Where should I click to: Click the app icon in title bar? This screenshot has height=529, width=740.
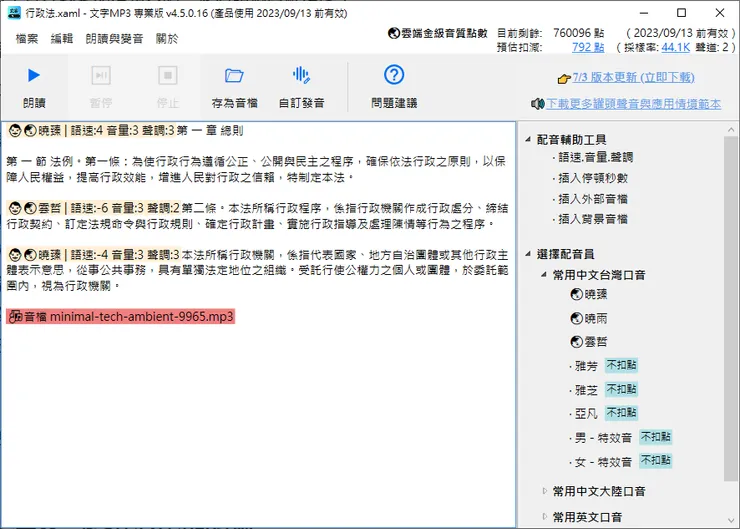[x=14, y=13]
